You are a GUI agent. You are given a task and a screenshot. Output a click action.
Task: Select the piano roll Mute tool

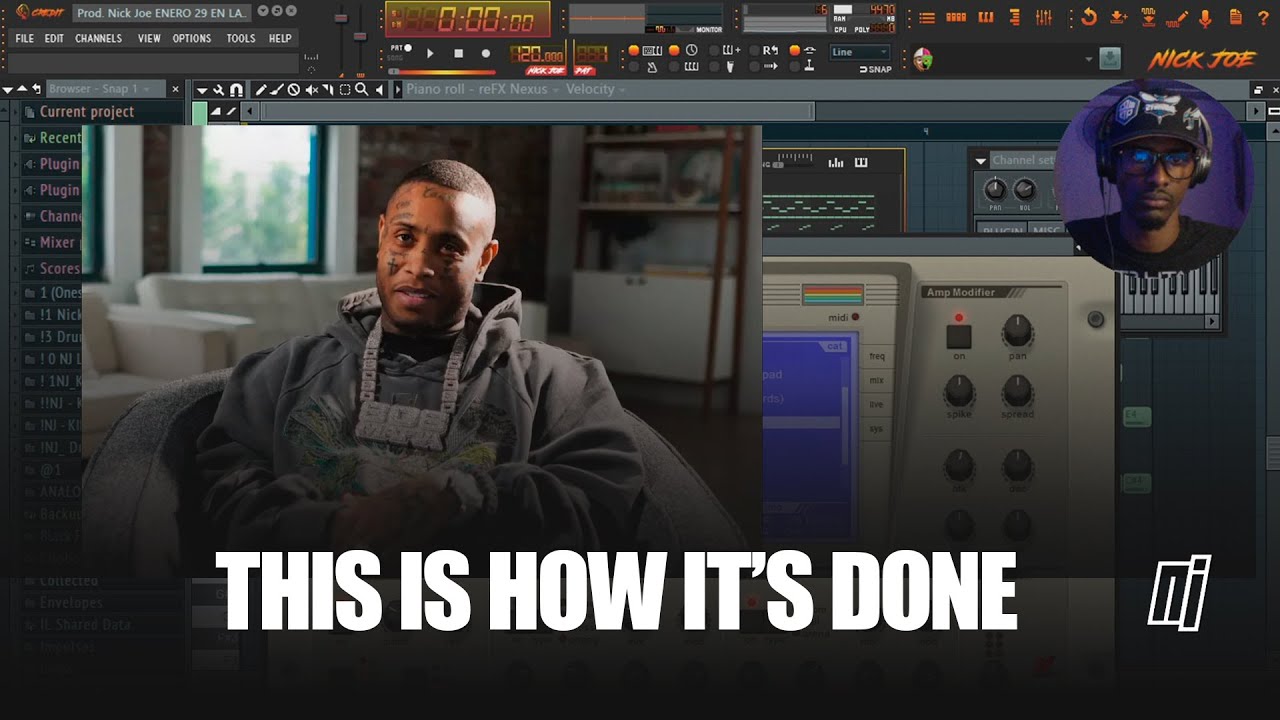pyautogui.click(x=312, y=89)
